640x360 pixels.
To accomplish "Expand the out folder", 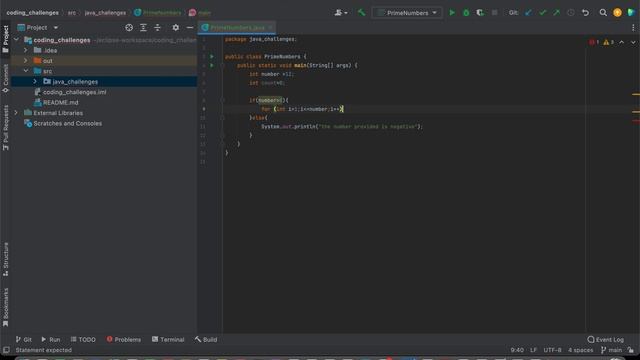I will pos(26,60).
